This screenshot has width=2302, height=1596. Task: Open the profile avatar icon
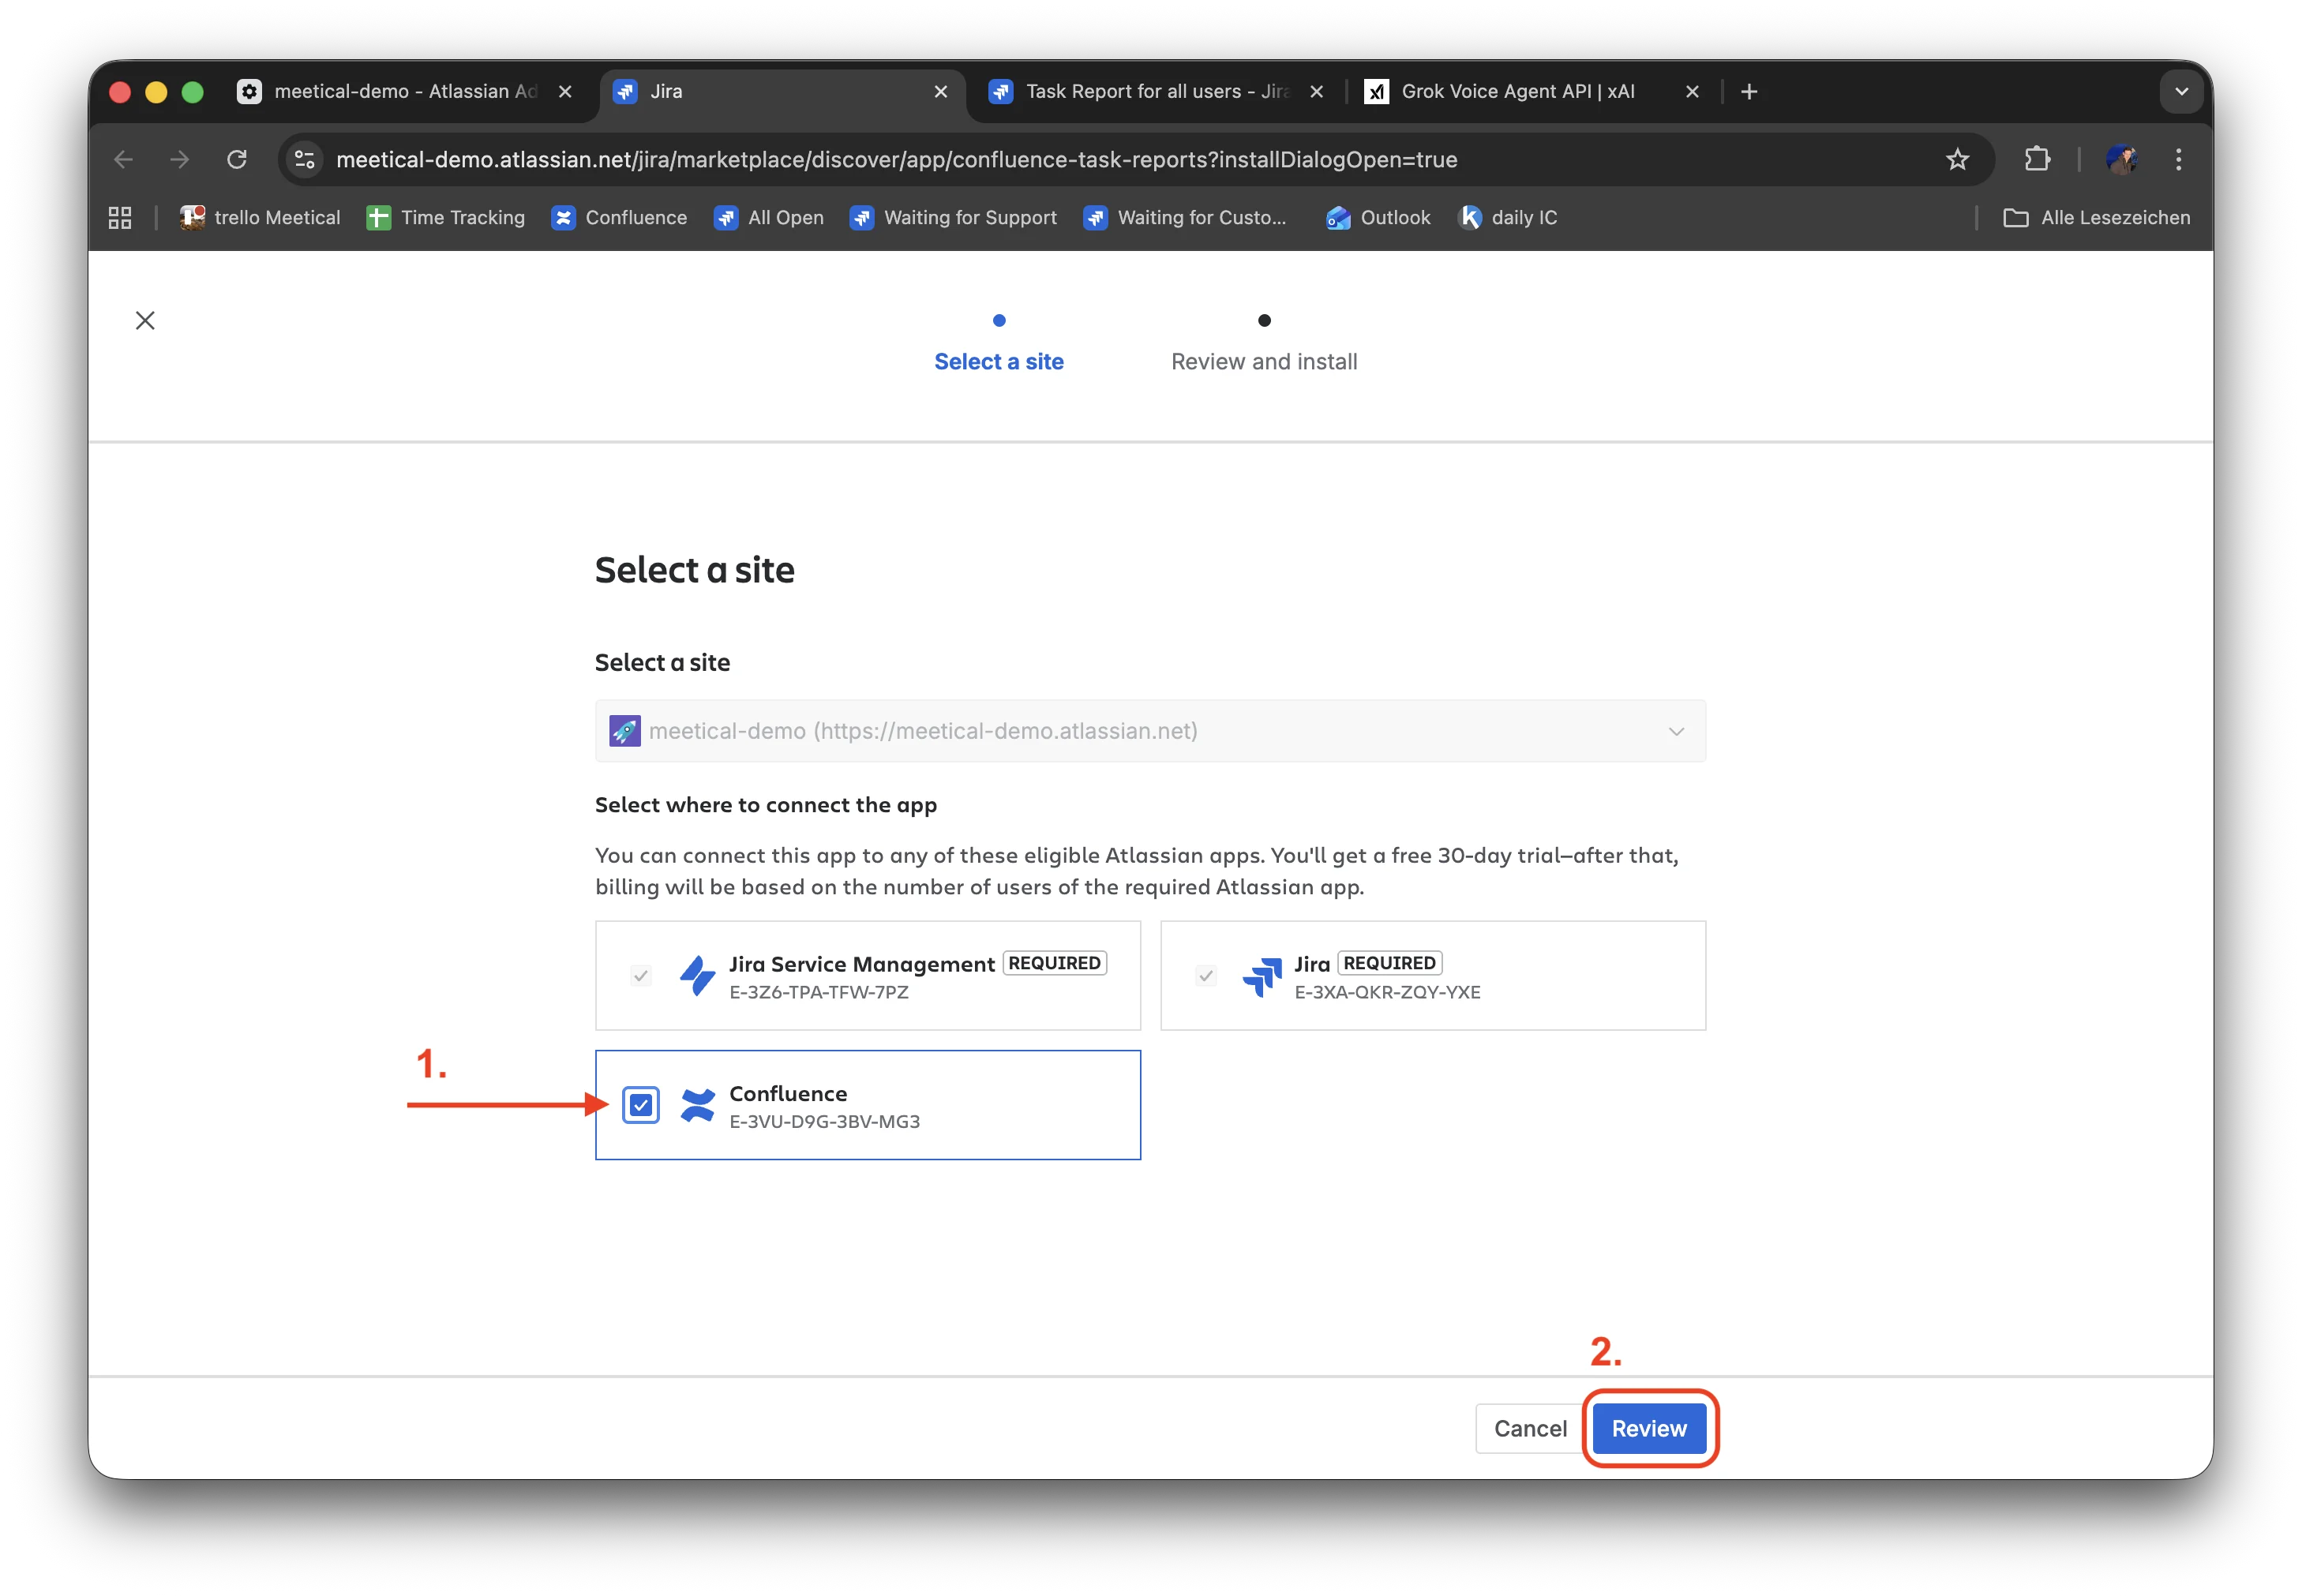2120,159
